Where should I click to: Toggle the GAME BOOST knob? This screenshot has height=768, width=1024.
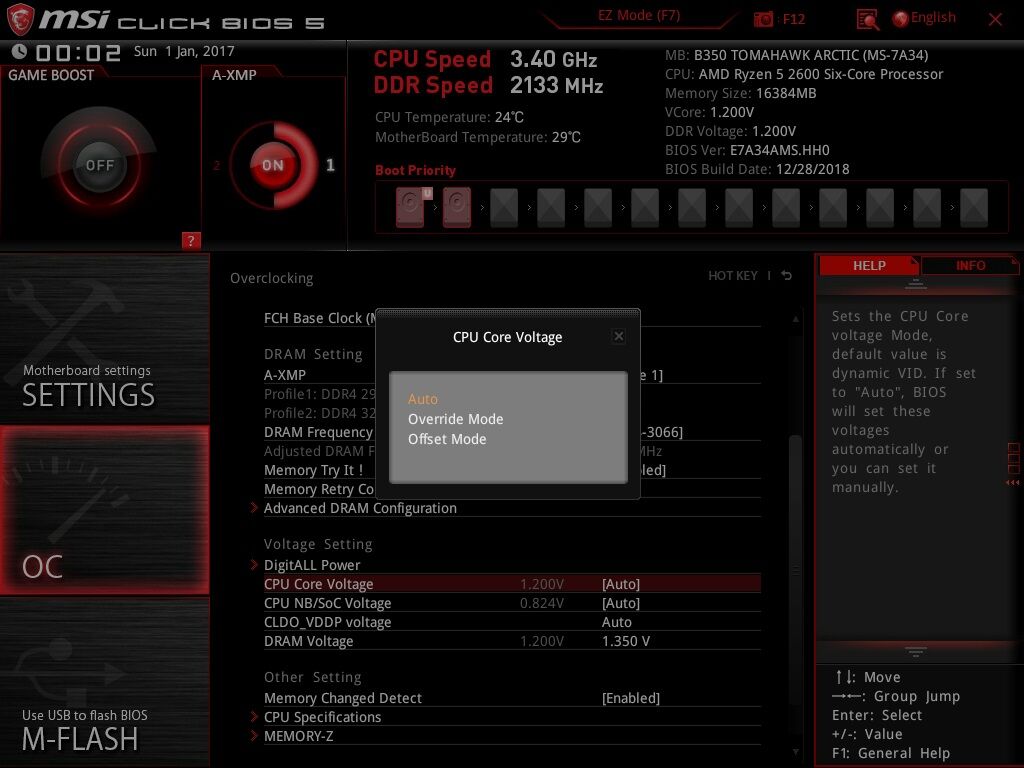click(99, 165)
